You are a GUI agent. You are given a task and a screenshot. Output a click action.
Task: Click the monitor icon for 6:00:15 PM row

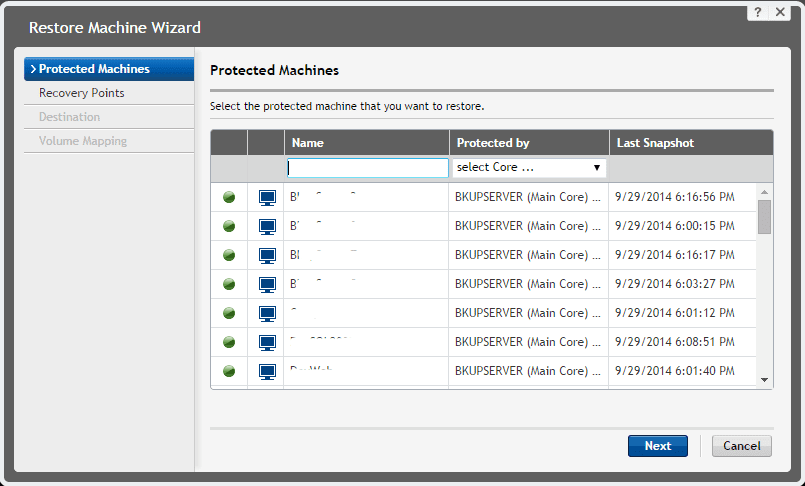pyautogui.click(x=267, y=227)
